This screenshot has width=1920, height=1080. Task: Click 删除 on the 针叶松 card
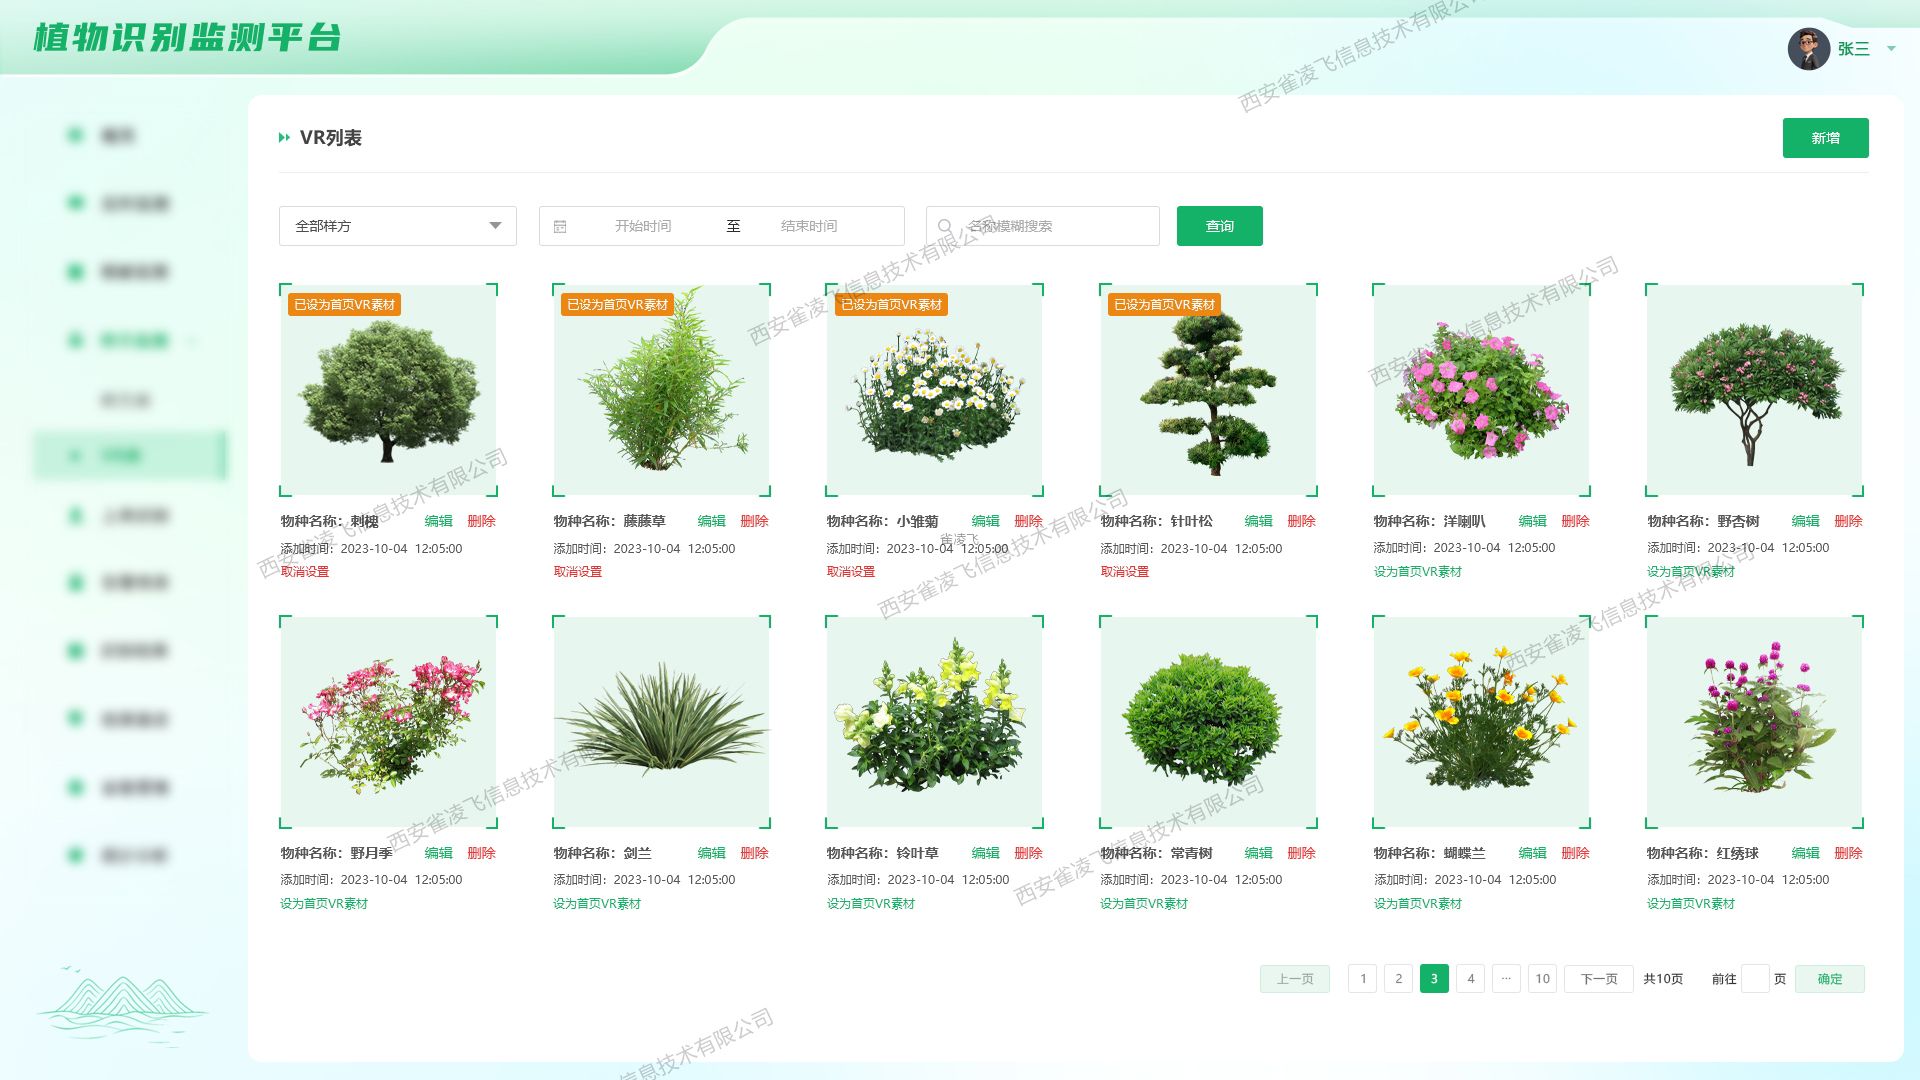[1301, 521]
